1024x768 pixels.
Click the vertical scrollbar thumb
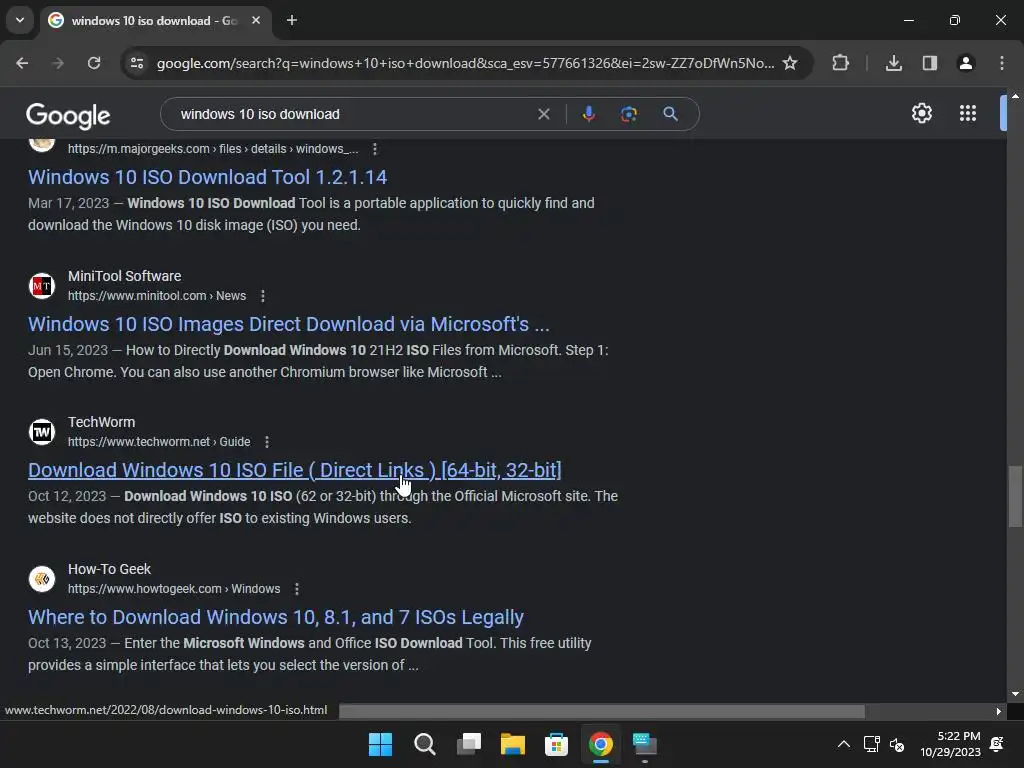click(x=1015, y=496)
